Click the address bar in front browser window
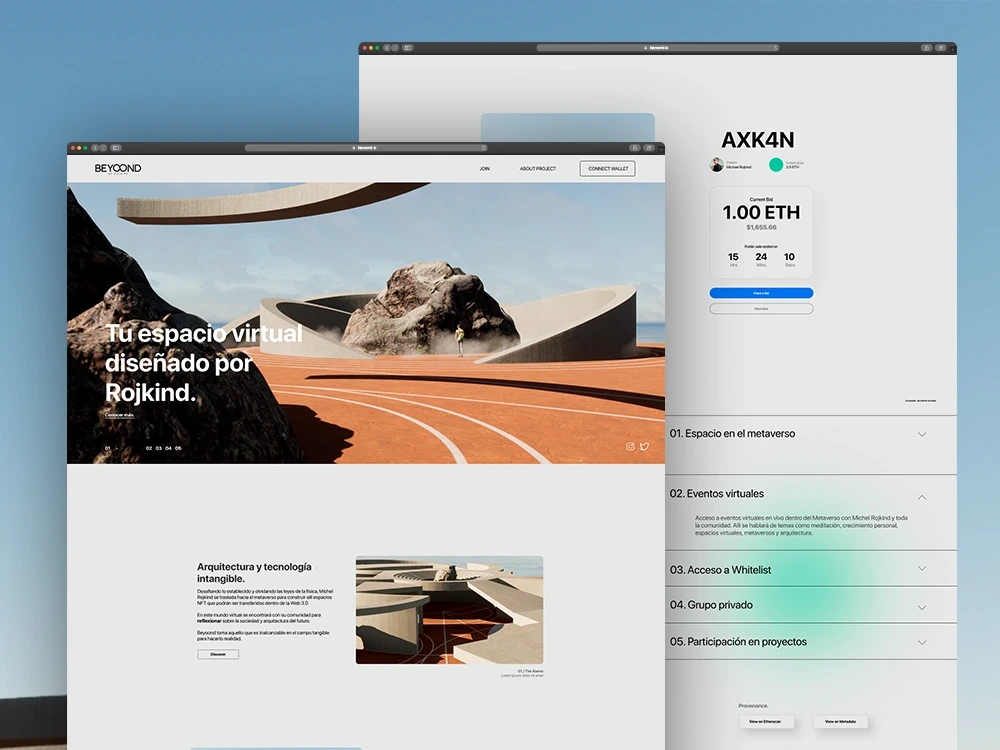Viewport: 1000px width, 750px height. tap(366, 148)
